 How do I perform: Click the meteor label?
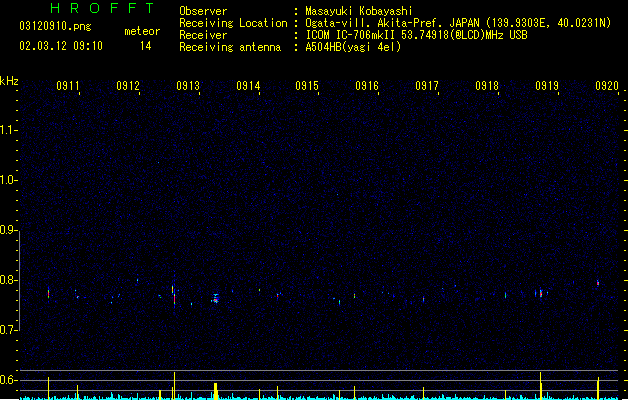(142, 31)
